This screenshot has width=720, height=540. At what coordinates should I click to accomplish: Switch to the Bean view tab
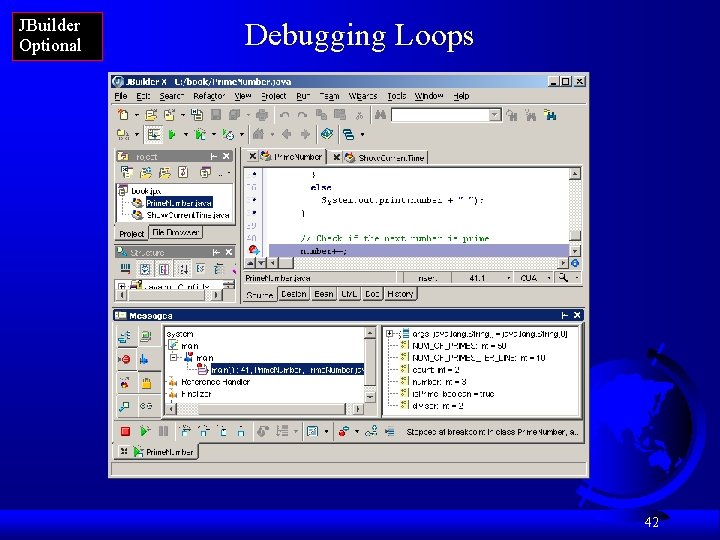pyautogui.click(x=324, y=294)
